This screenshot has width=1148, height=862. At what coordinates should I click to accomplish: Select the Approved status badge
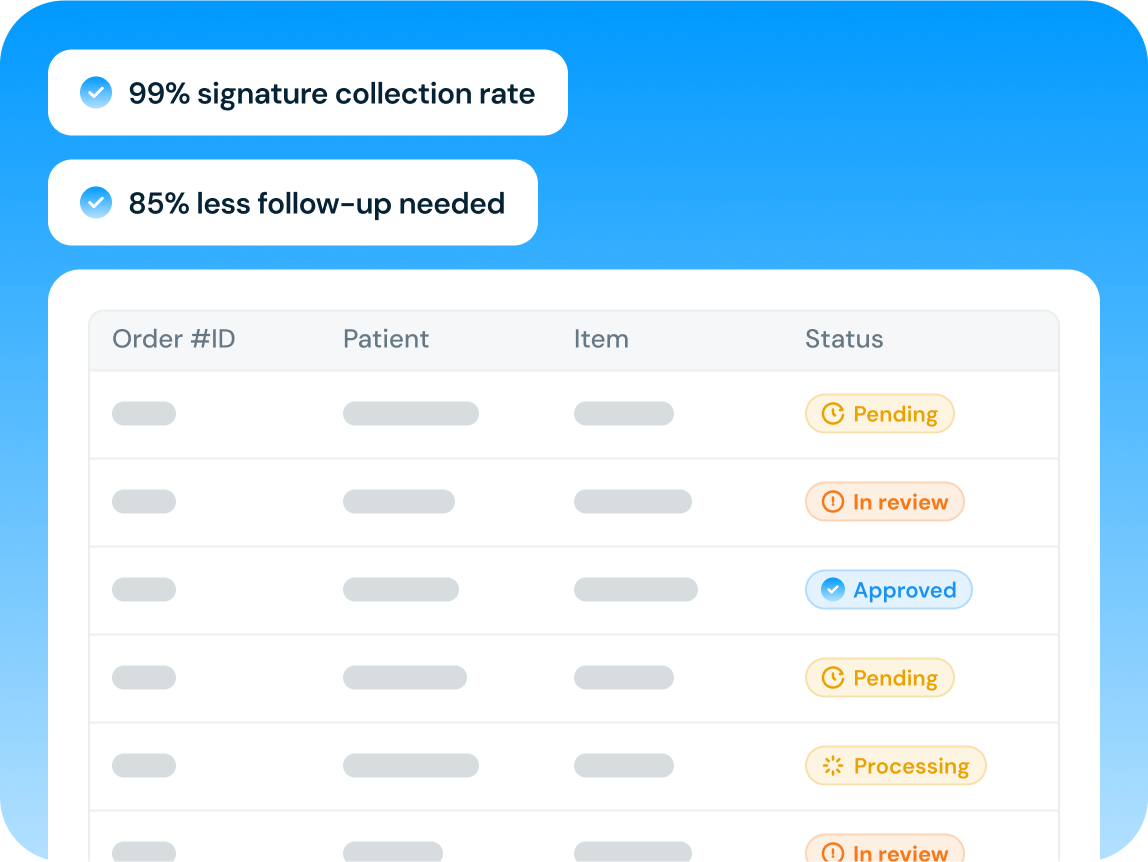click(888, 590)
